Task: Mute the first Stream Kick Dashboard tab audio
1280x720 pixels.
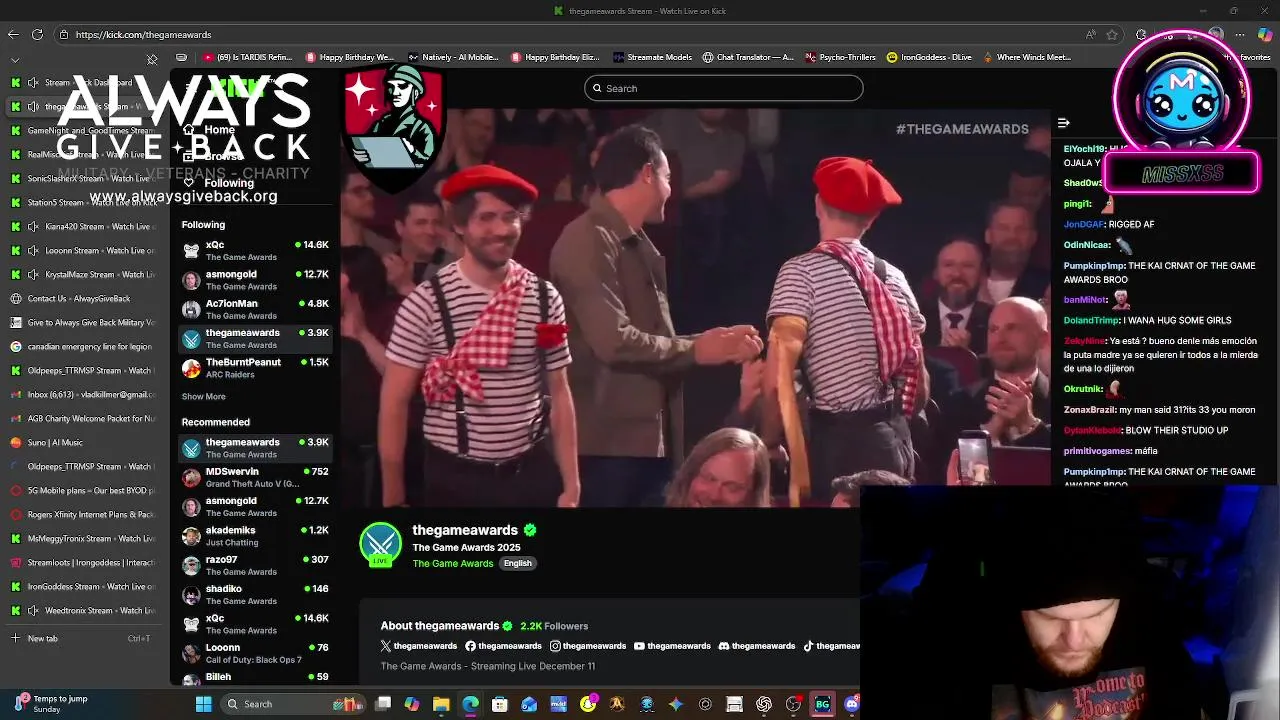Action: 34,83
